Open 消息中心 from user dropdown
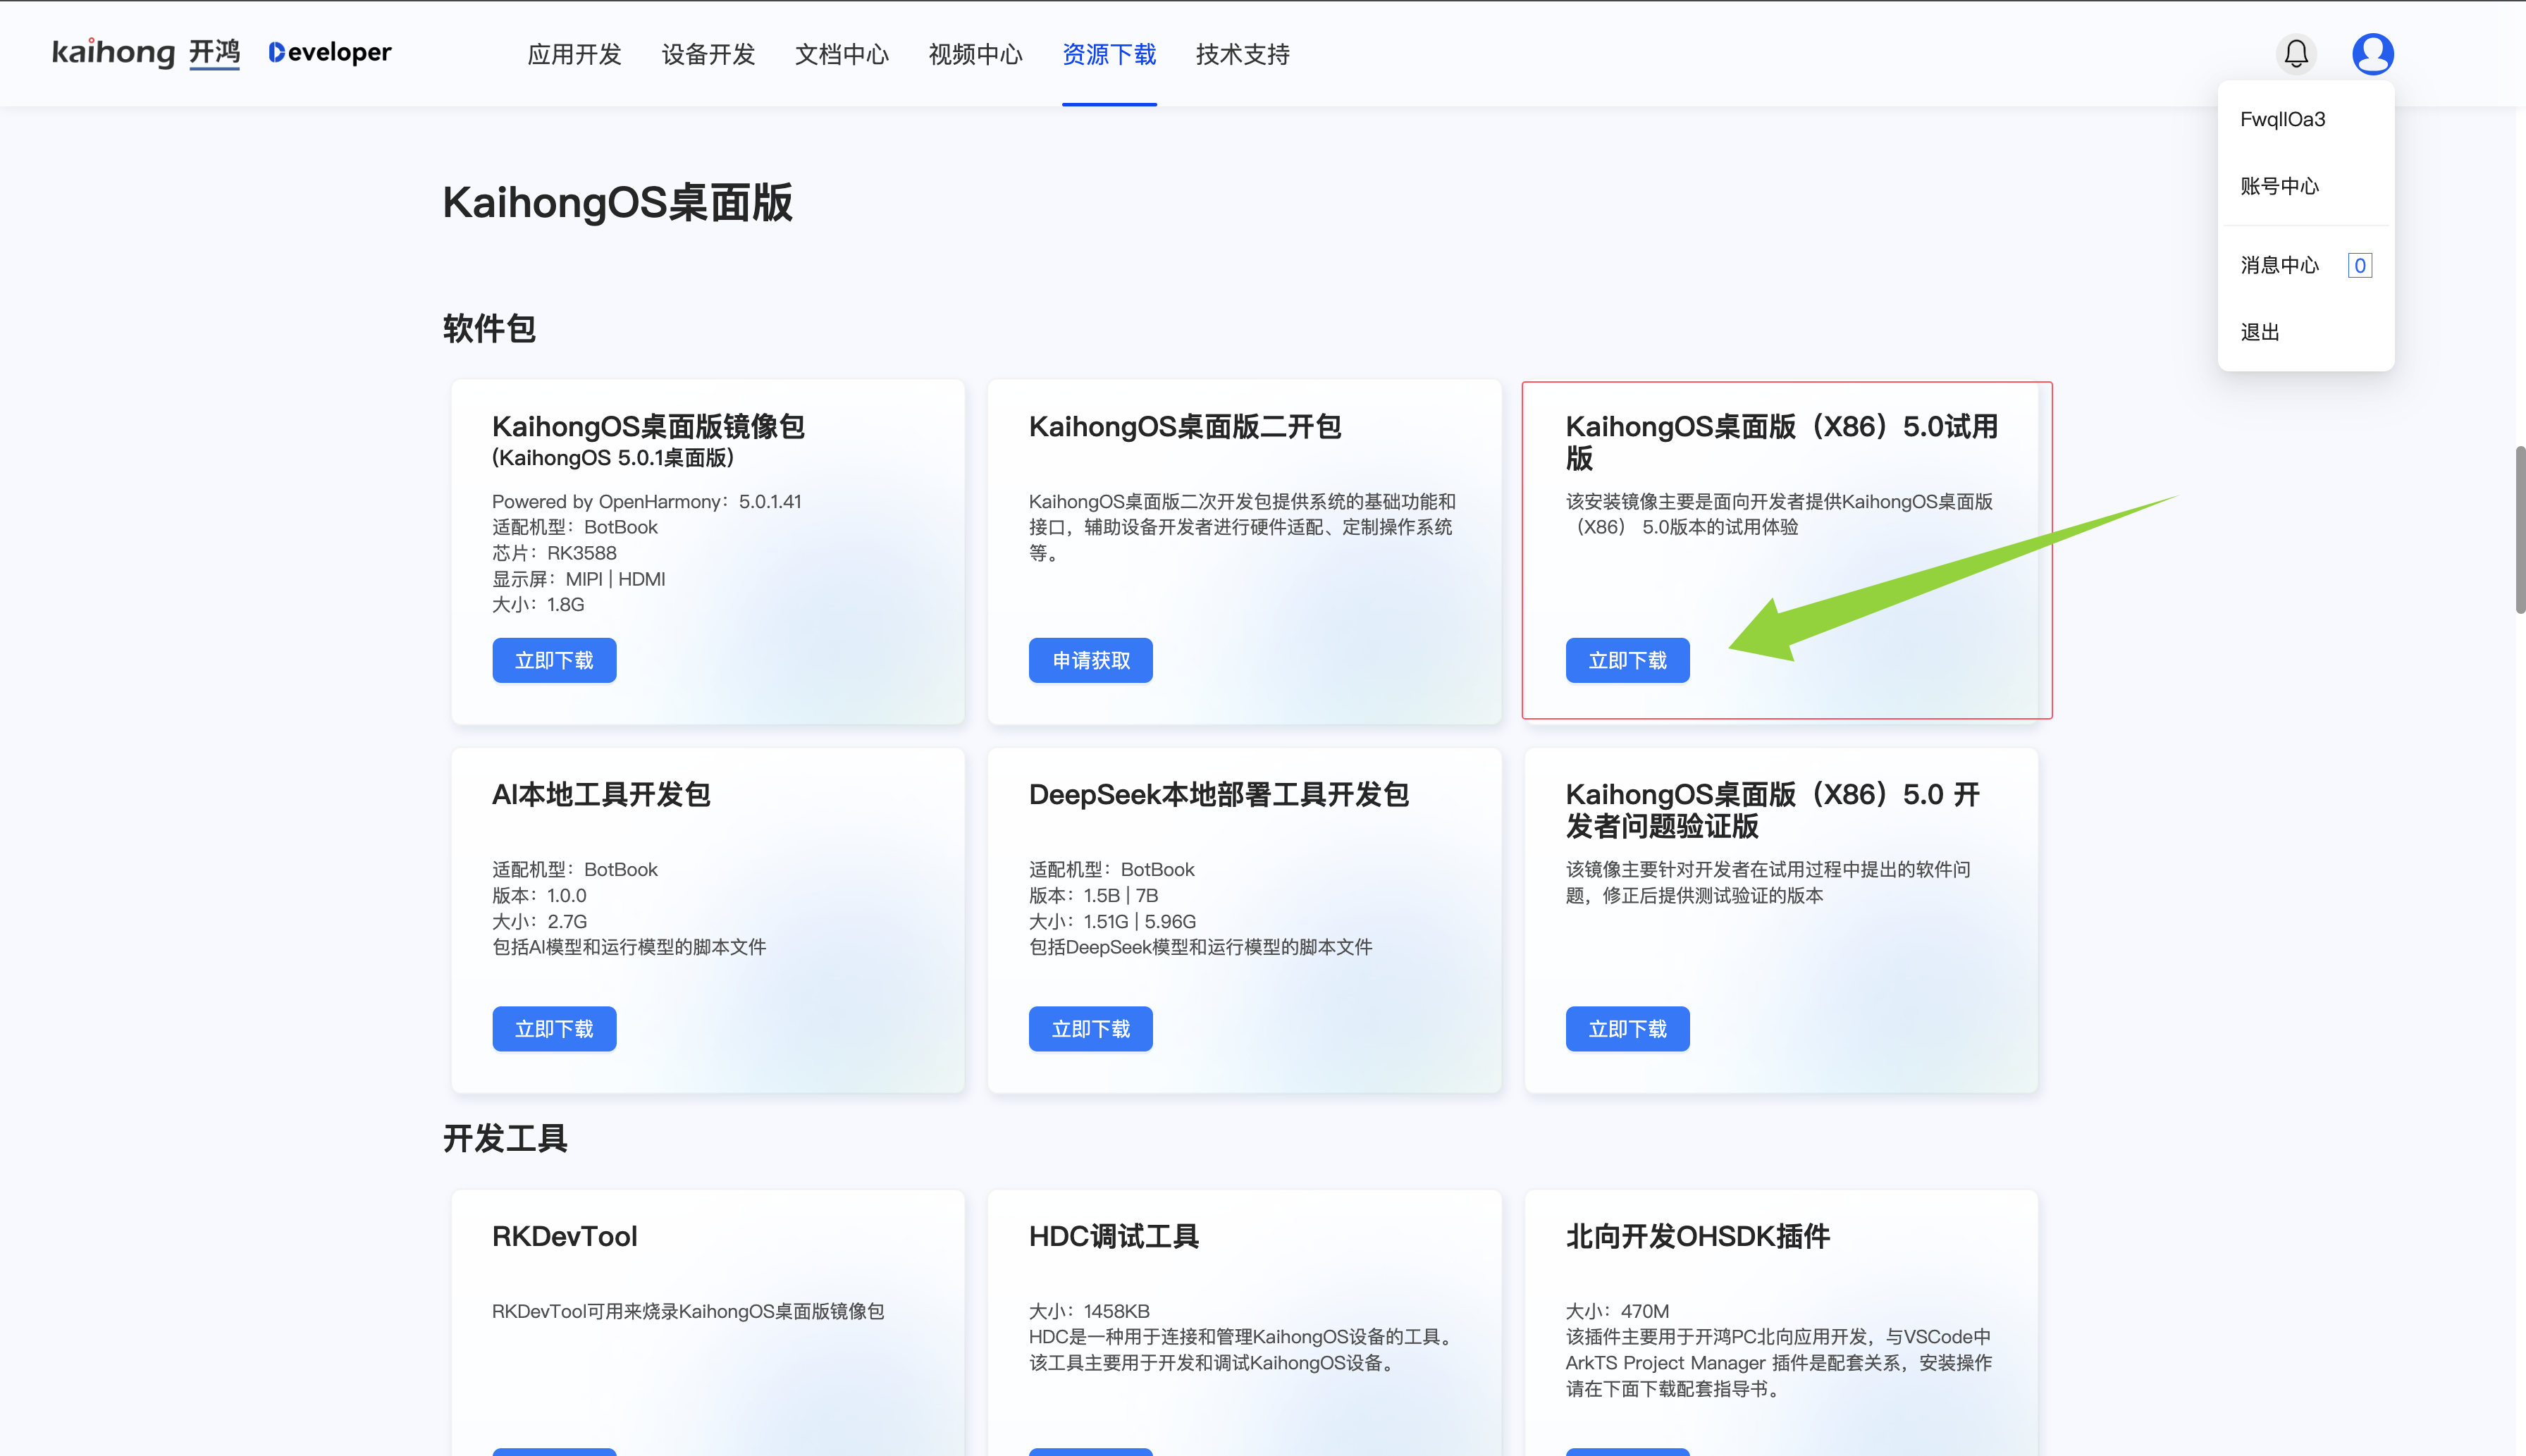The image size is (2526, 1456). 2279,265
